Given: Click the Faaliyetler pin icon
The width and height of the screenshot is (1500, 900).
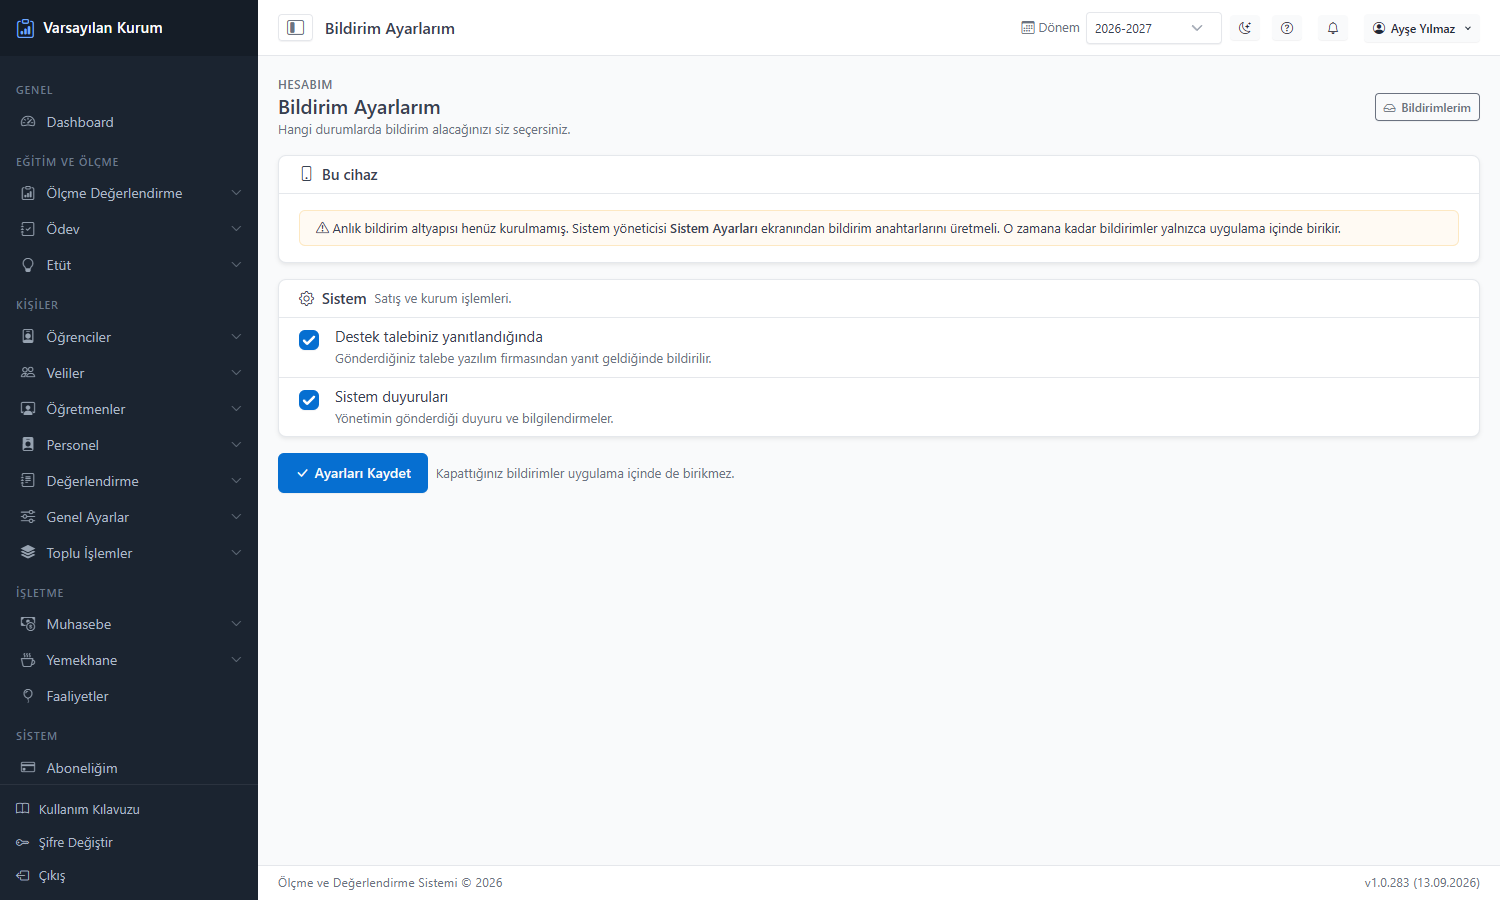Looking at the screenshot, I should click(28, 696).
